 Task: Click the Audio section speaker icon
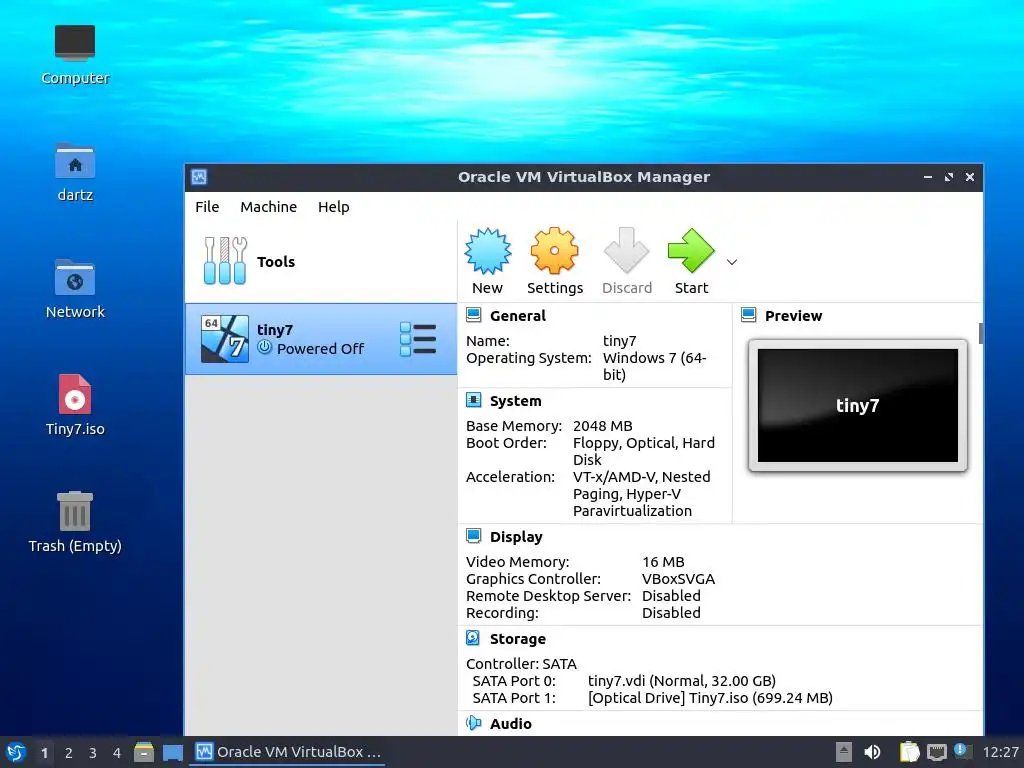click(473, 723)
